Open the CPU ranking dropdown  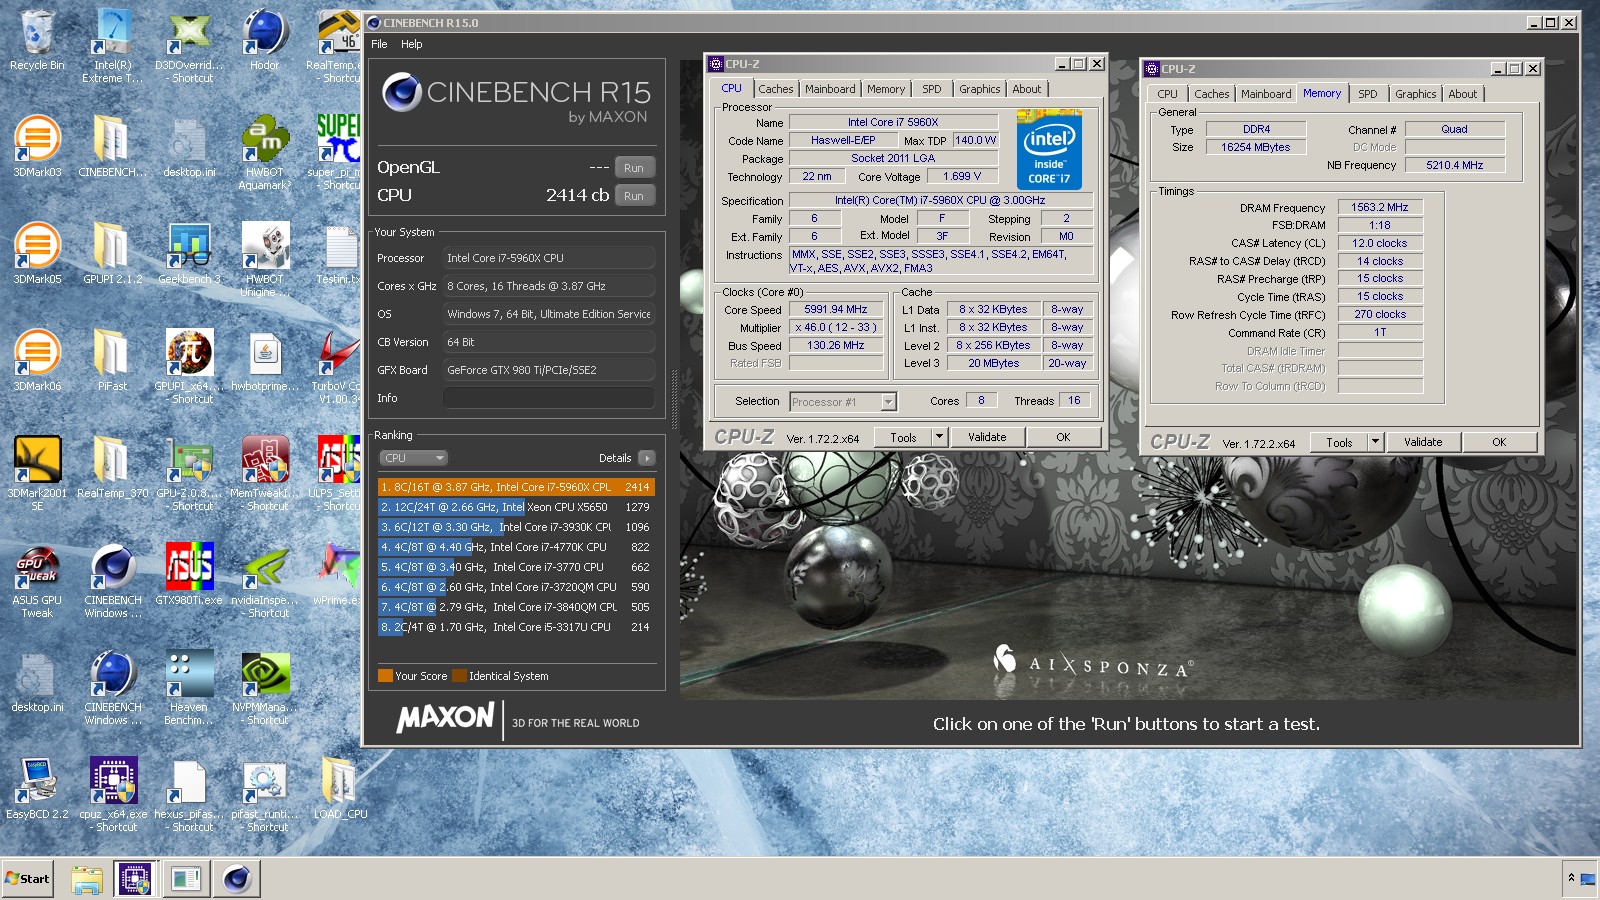coord(413,458)
